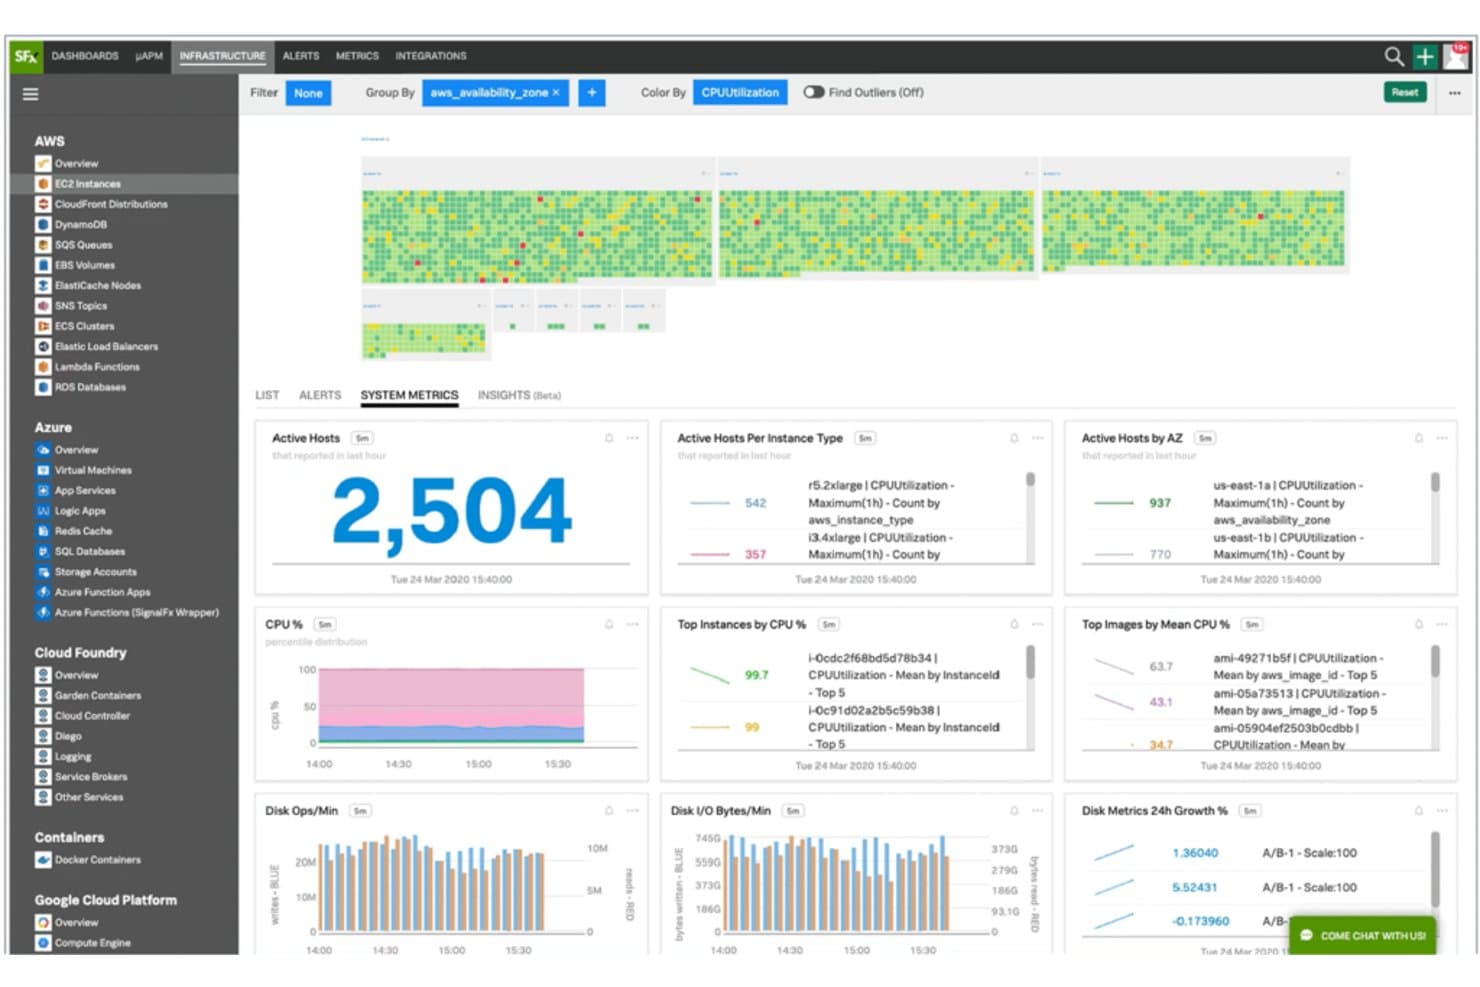The width and height of the screenshot is (1480, 987).
Task: Open the three-dot options menu beside Reset
Action: 1454,93
